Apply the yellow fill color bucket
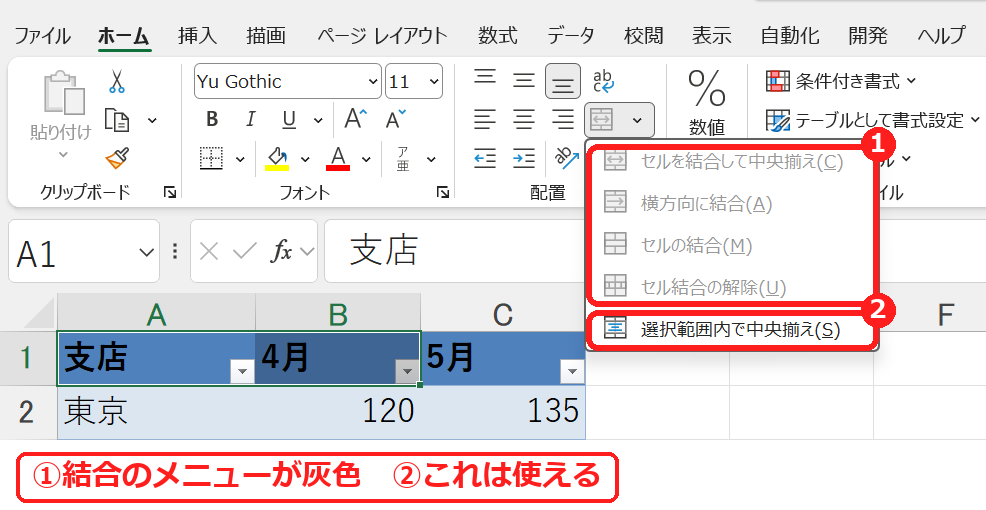This screenshot has height=510, width=986. [277, 158]
